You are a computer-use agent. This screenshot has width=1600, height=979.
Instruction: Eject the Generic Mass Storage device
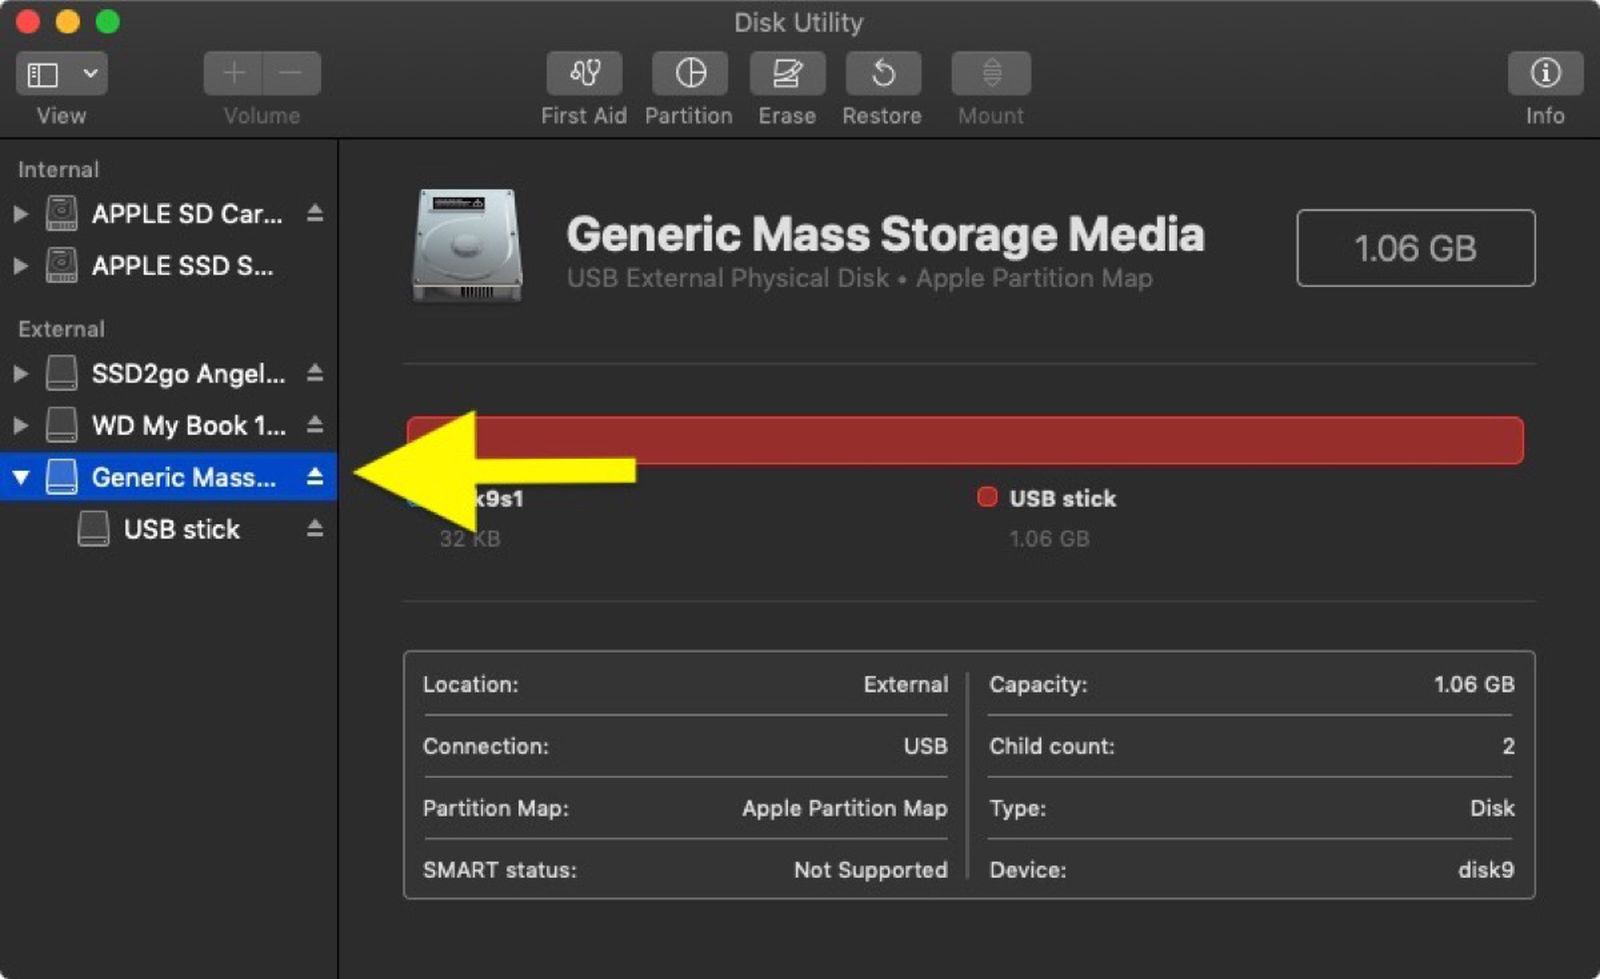click(315, 477)
